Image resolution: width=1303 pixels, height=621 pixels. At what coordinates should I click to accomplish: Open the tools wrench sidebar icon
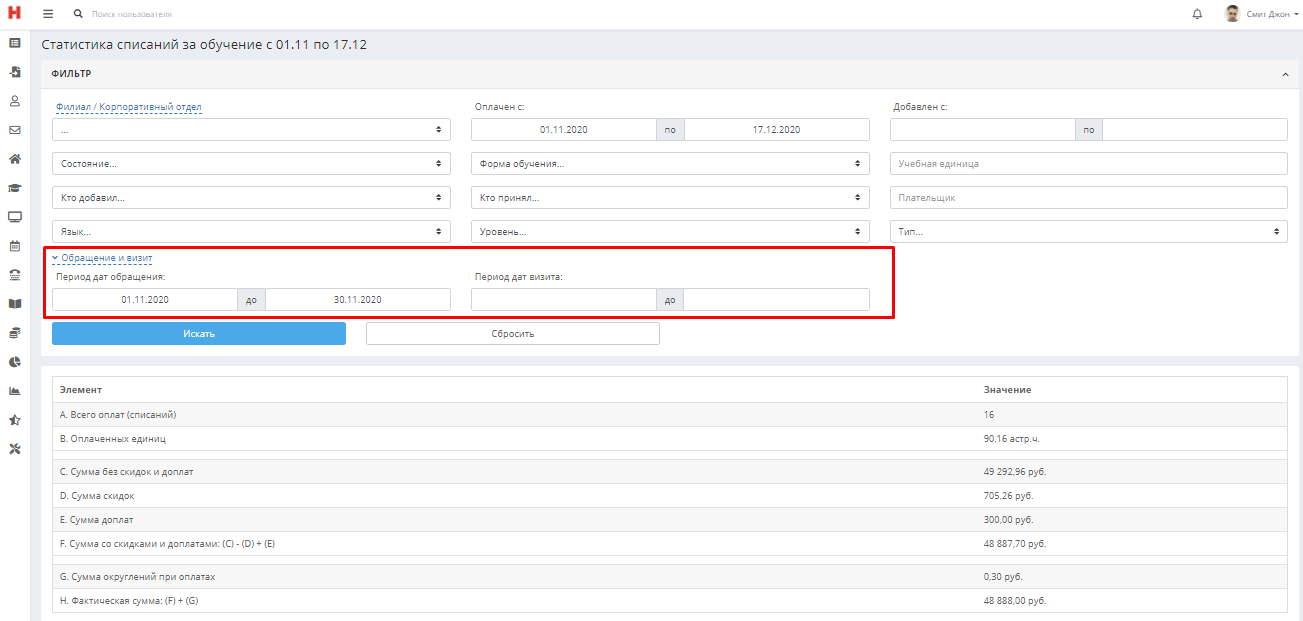(15, 449)
